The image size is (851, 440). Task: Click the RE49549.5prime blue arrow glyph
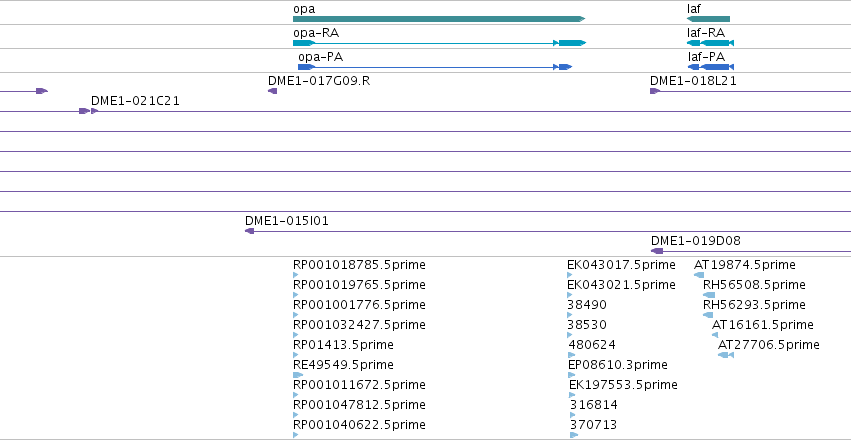click(x=298, y=375)
